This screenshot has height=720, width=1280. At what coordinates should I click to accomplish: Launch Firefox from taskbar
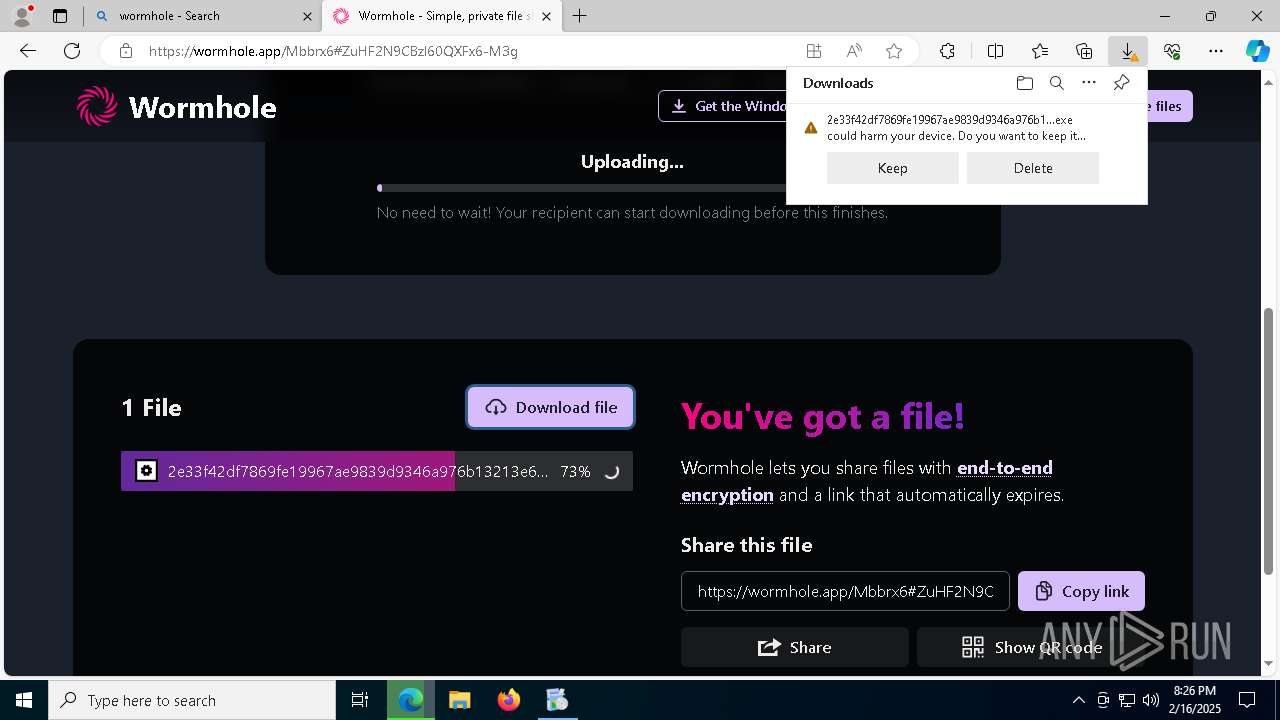pos(509,700)
